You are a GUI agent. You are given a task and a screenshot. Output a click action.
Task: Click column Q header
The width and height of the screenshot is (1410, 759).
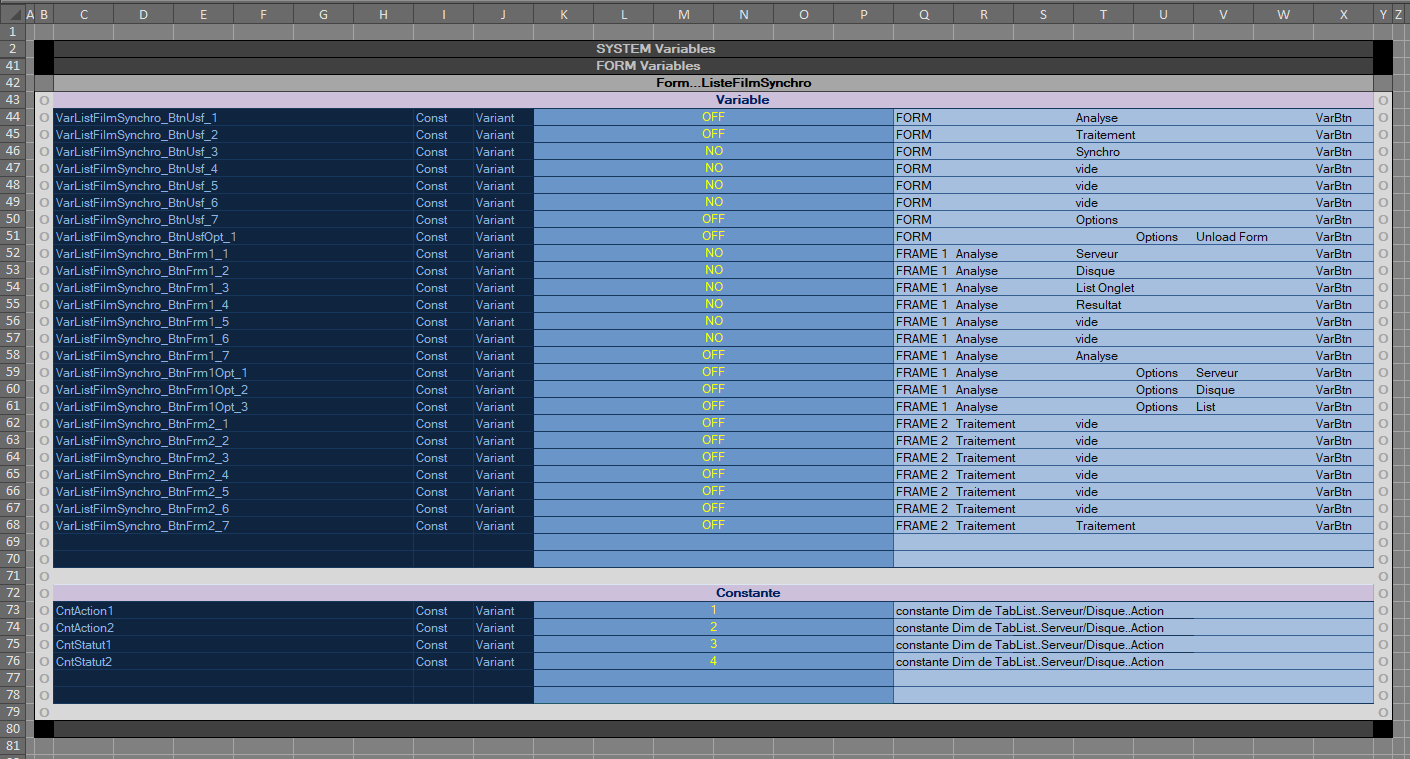923,14
